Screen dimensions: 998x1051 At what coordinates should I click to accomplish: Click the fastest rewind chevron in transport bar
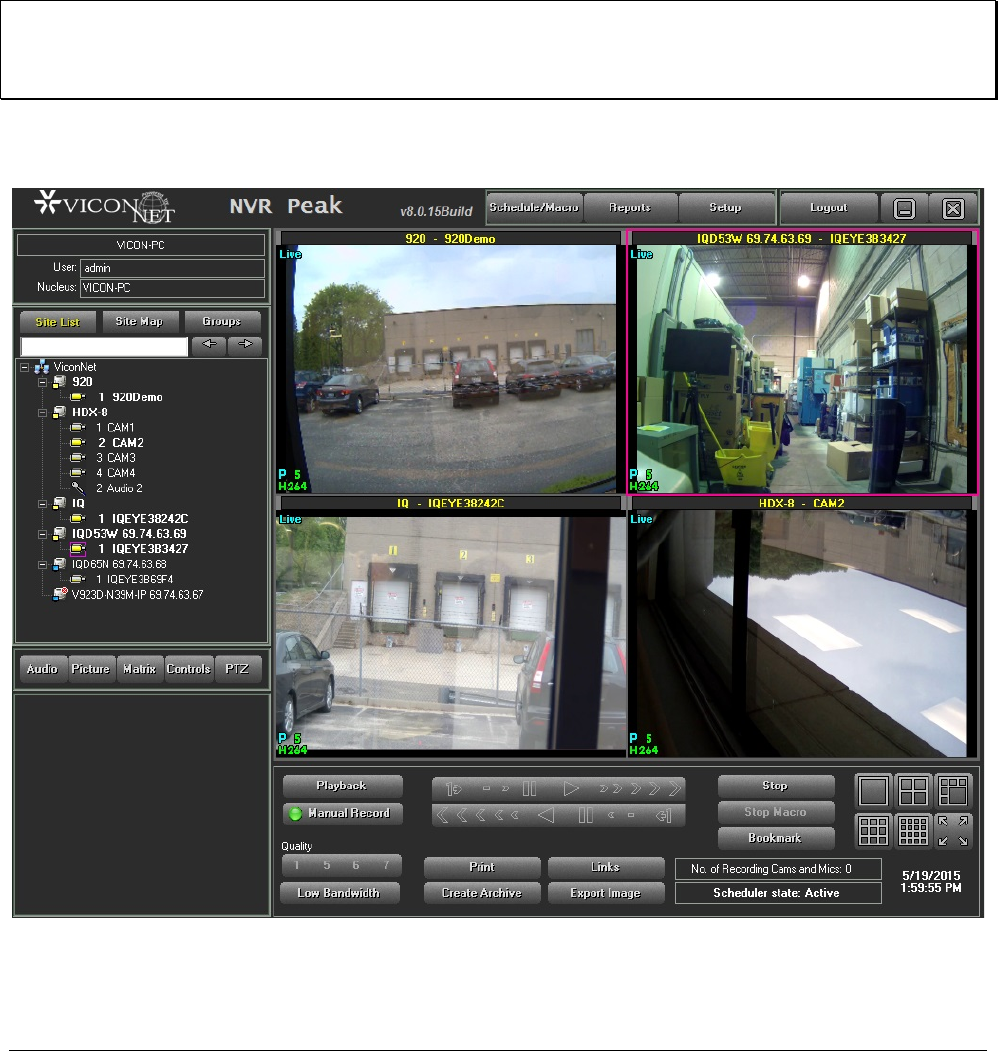[x=442, y=816]
